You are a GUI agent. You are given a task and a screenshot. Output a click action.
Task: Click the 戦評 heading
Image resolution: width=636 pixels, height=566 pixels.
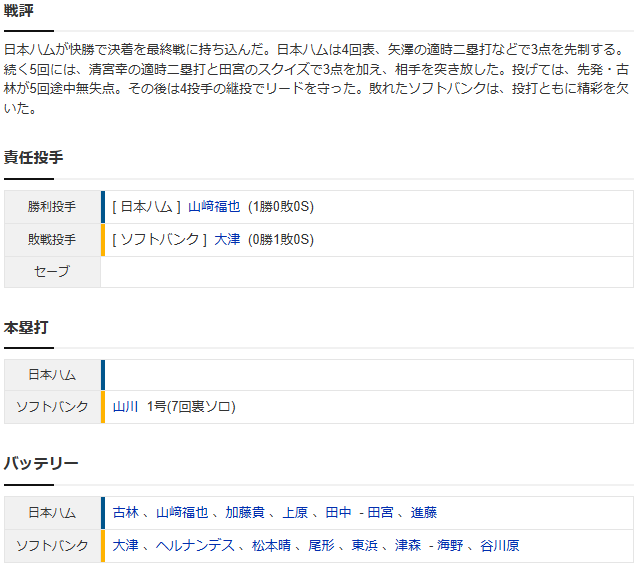coord(19,11)
